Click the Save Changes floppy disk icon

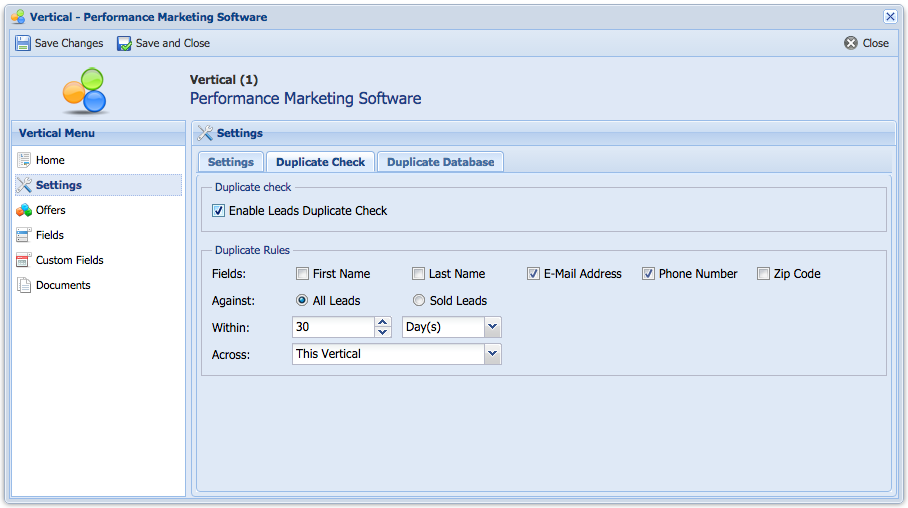coord(23,43)
